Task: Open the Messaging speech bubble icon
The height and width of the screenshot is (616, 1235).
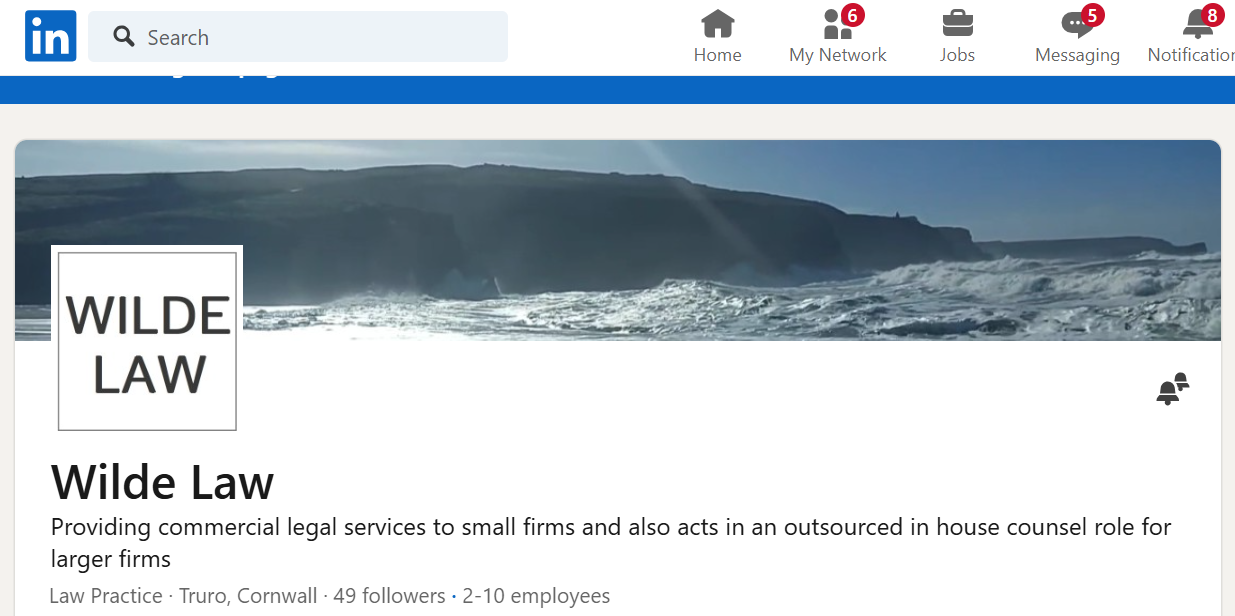Action: [x=1076, y=24]
